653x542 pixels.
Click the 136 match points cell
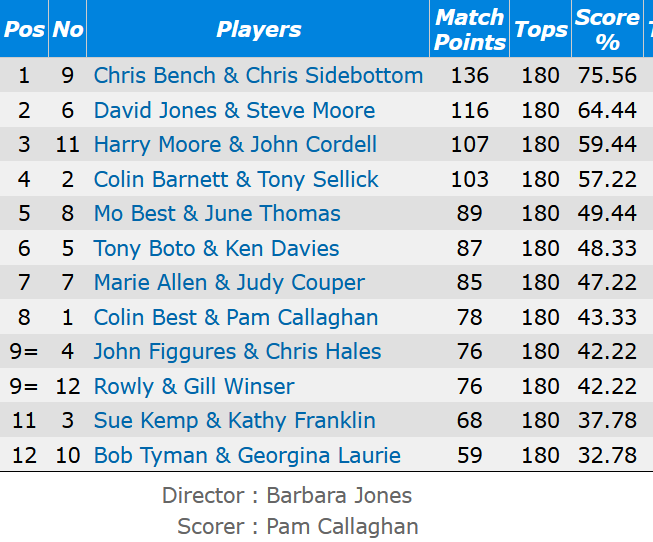pos(470,76)
